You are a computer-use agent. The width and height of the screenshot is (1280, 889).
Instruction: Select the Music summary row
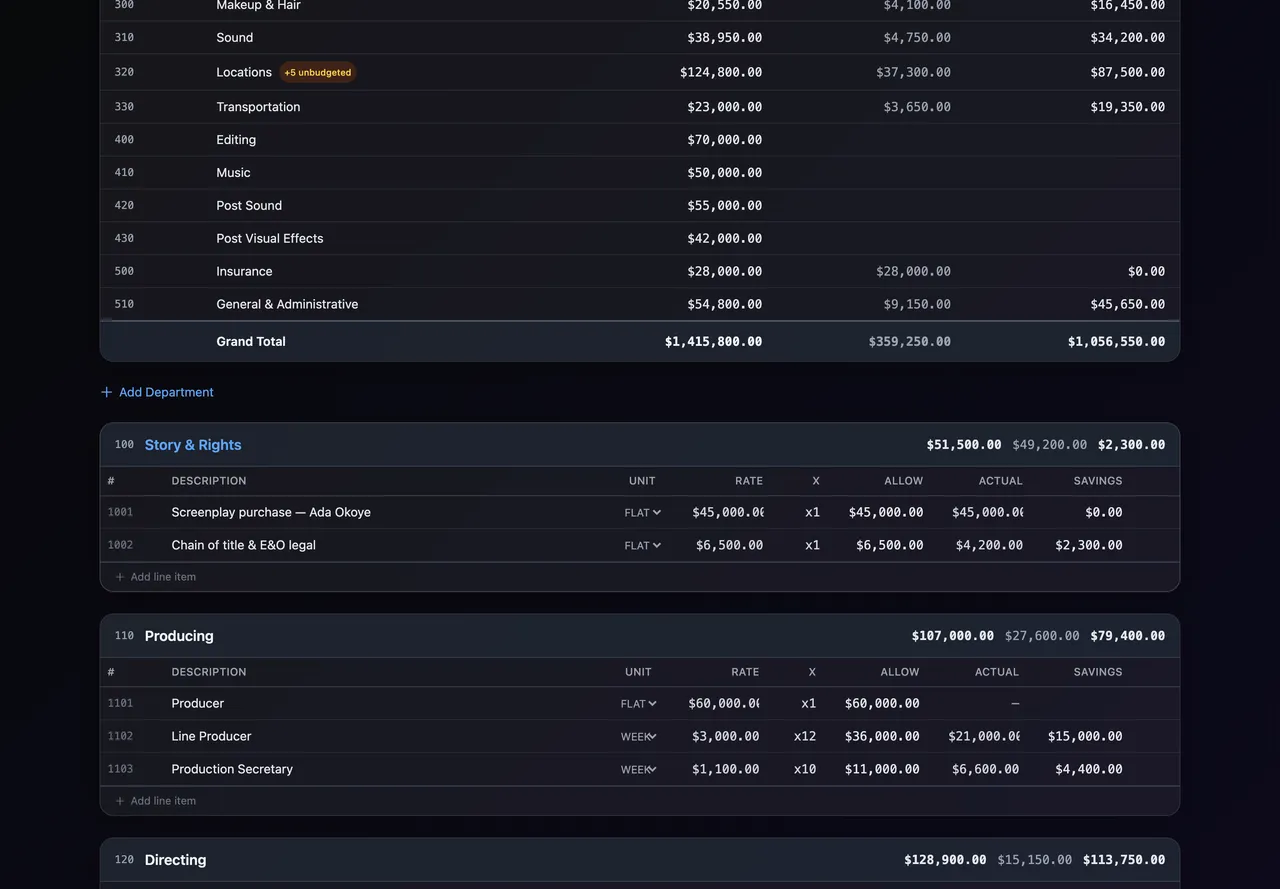(x=640, y=173)
